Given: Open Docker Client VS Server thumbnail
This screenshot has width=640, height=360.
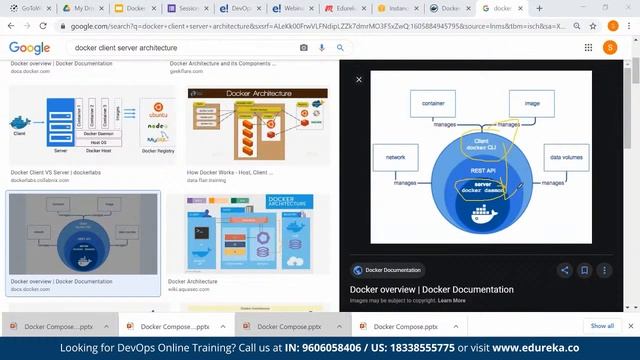Looking at the screenshot, I should coord(92,125).
